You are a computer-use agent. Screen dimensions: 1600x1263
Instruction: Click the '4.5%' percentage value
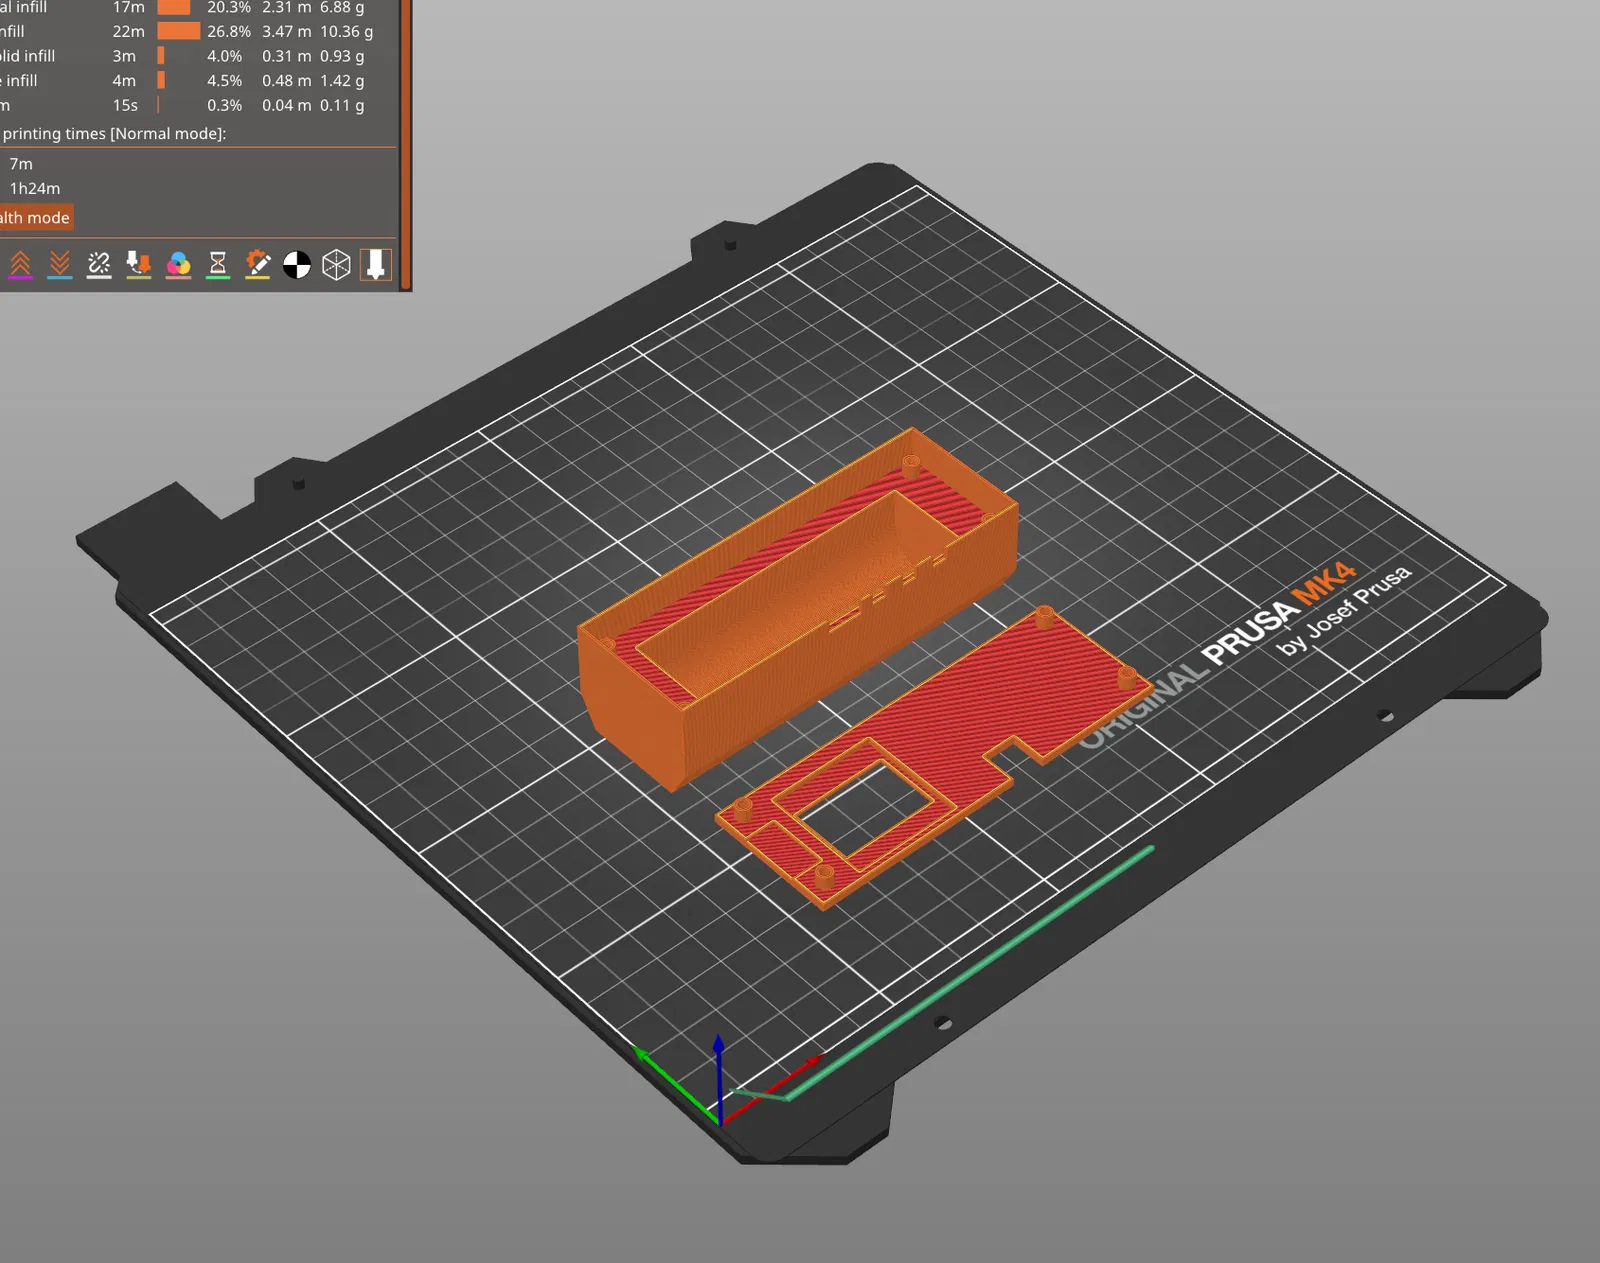point(225,81)
